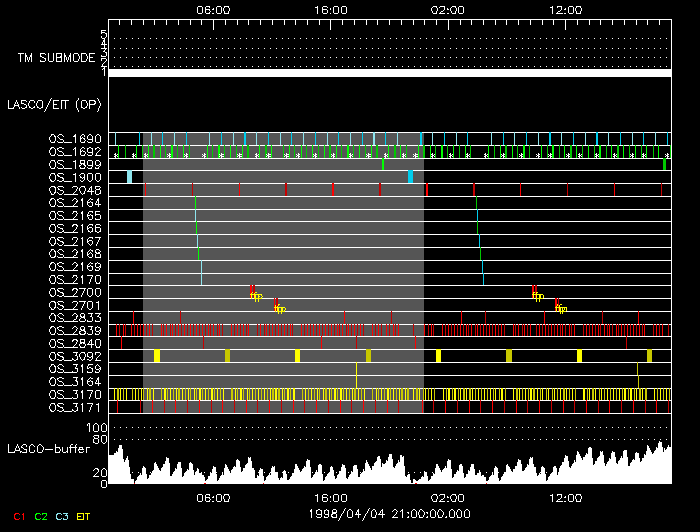Click the red C1 legend entry

point(19,516)
